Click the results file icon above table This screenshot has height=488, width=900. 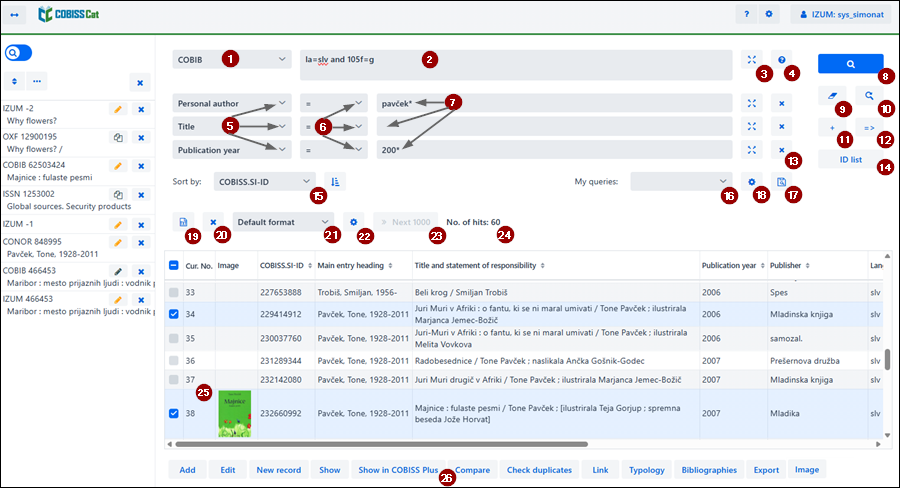pos(183,222)
